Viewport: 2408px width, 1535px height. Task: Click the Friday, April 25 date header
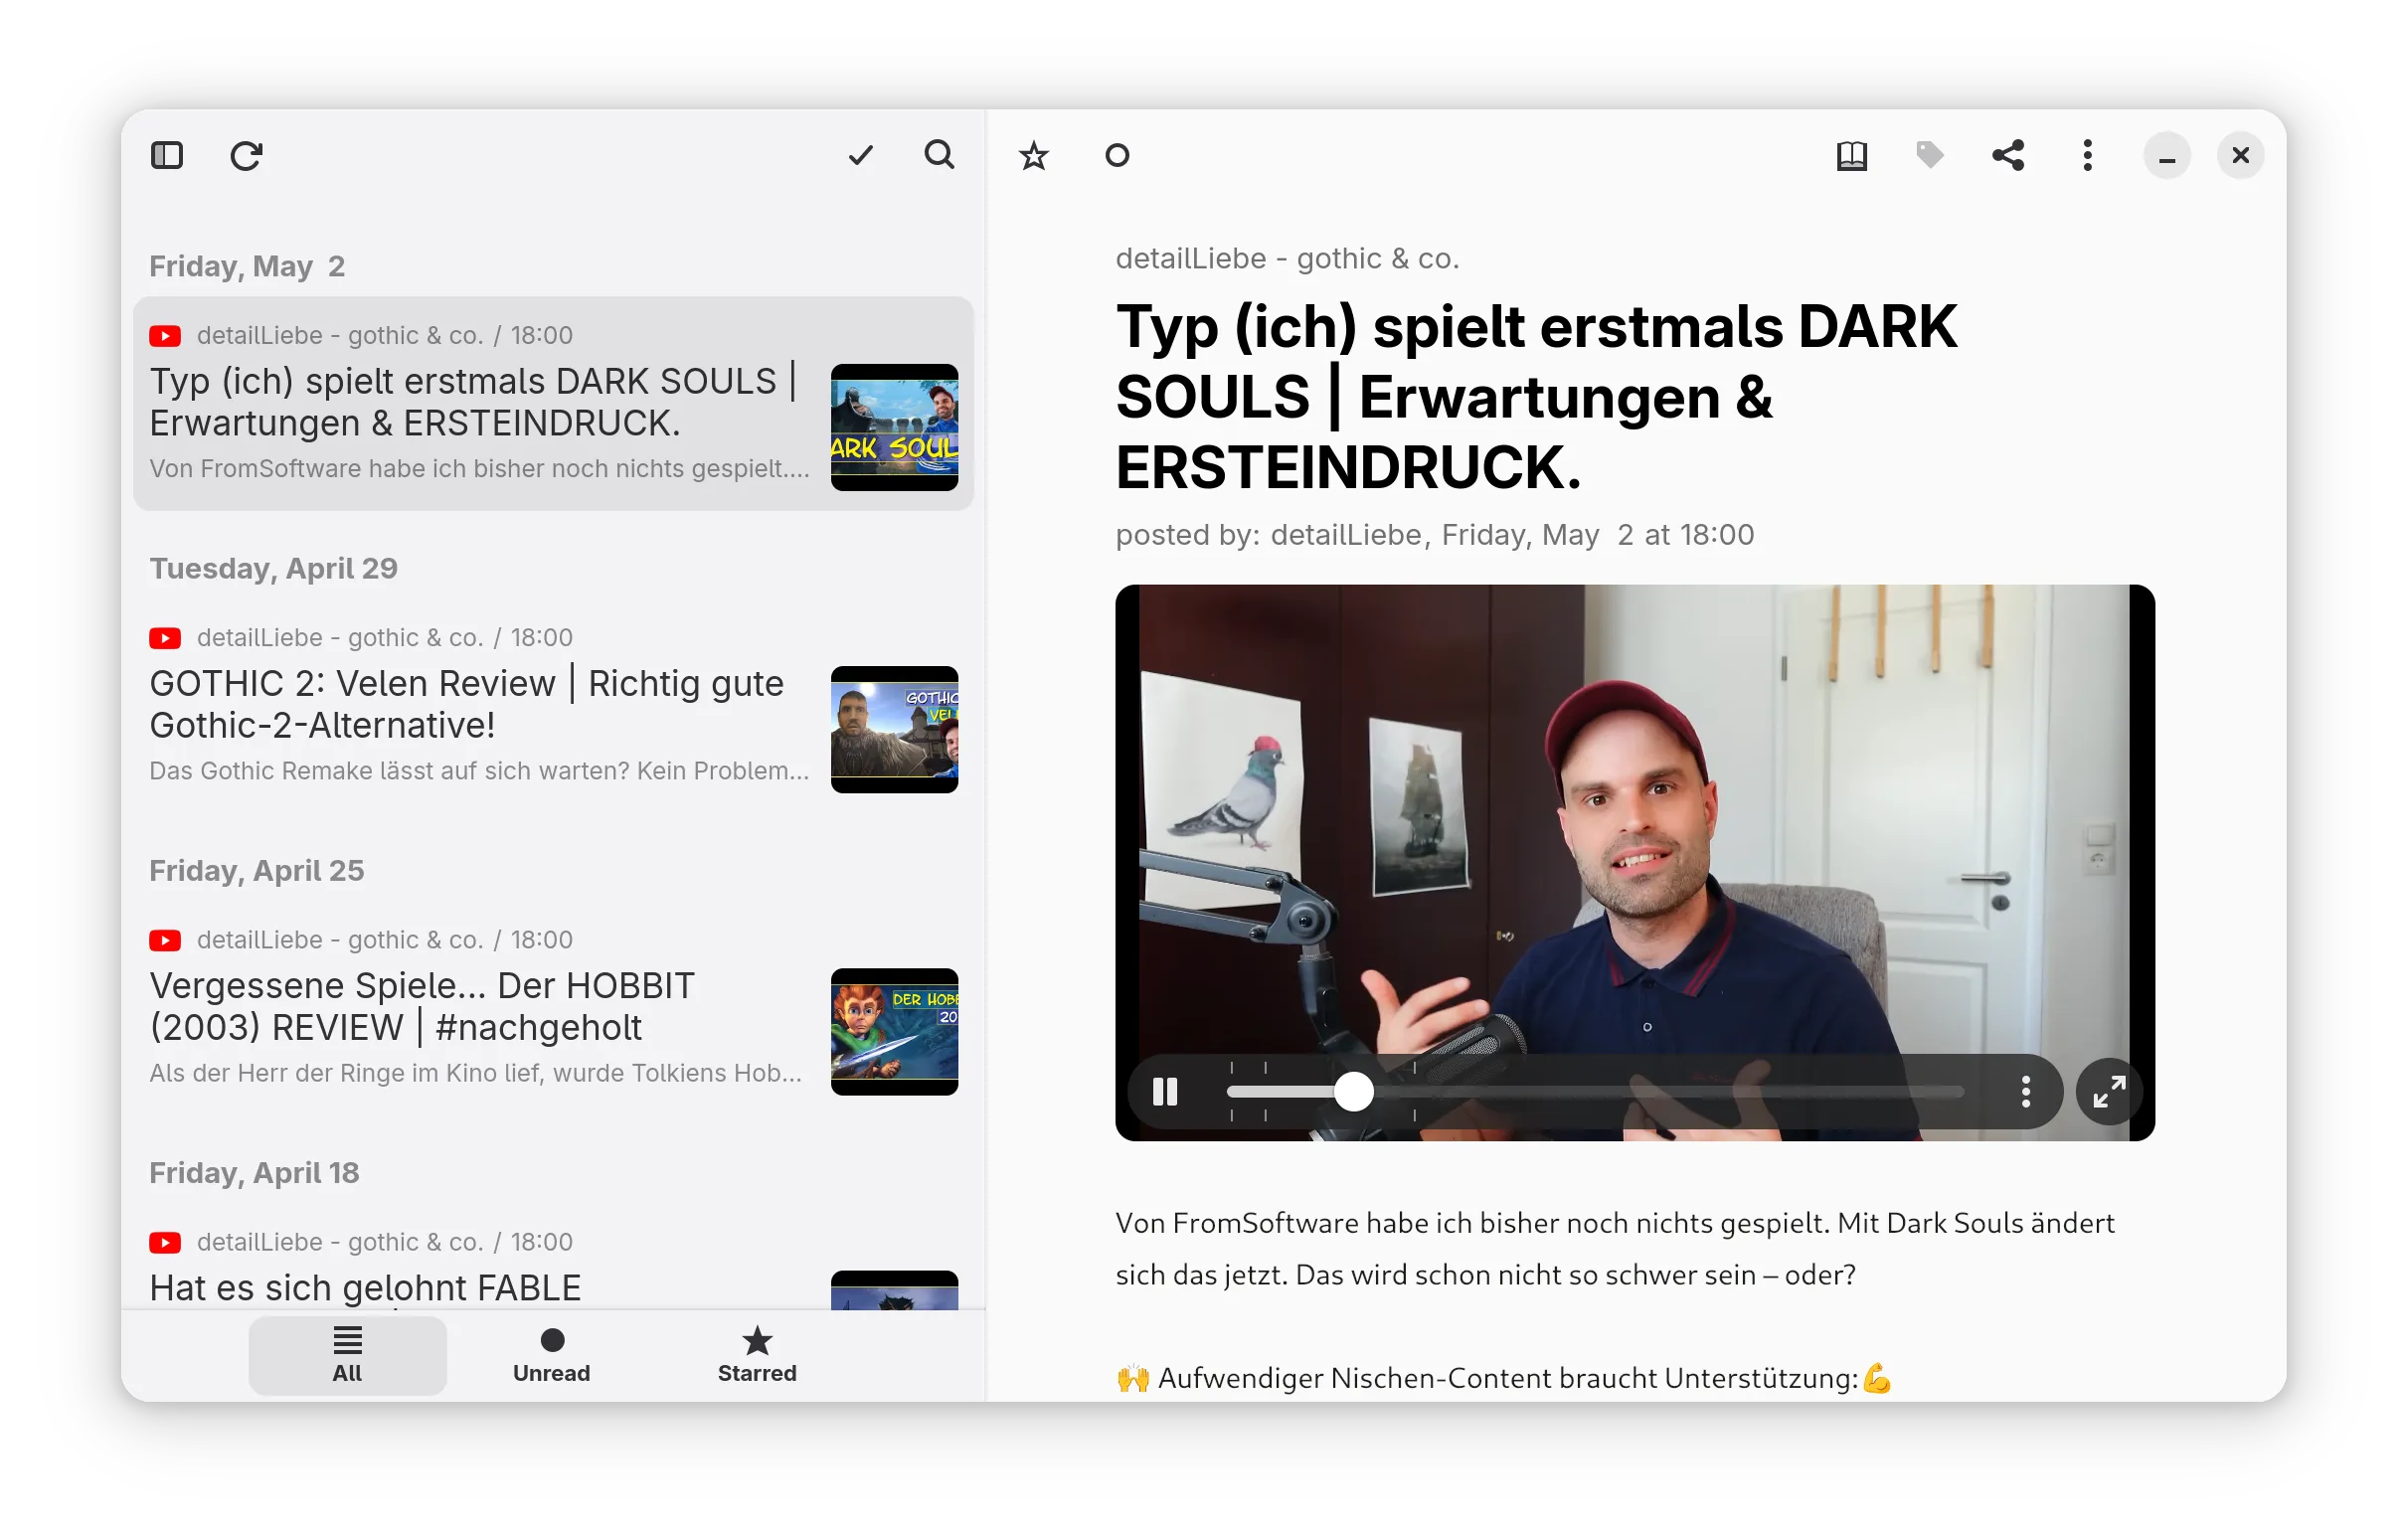[x=257, y=871]
